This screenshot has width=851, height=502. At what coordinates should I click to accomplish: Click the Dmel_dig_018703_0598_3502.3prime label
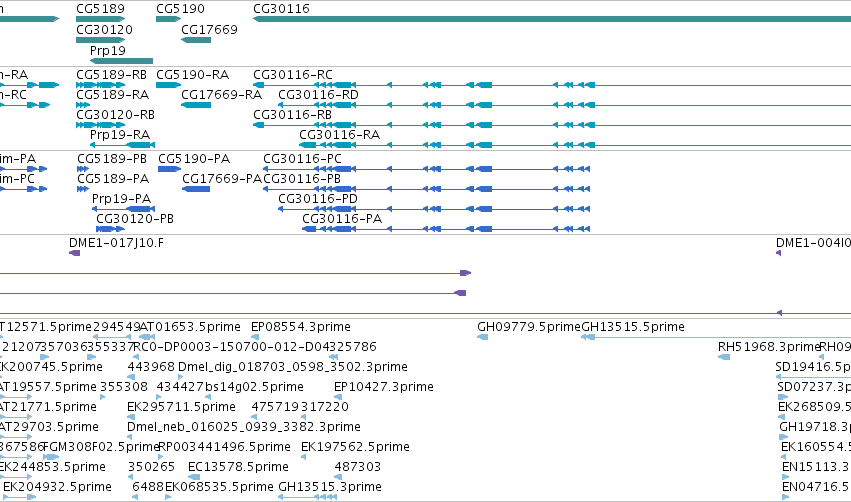point(293,367)
